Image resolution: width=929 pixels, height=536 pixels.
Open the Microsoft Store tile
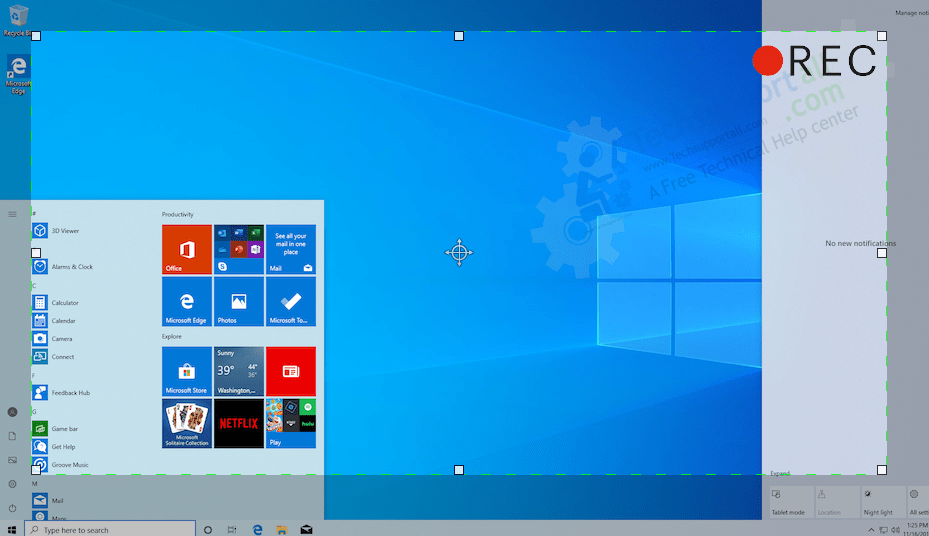[x=187, y=371]
